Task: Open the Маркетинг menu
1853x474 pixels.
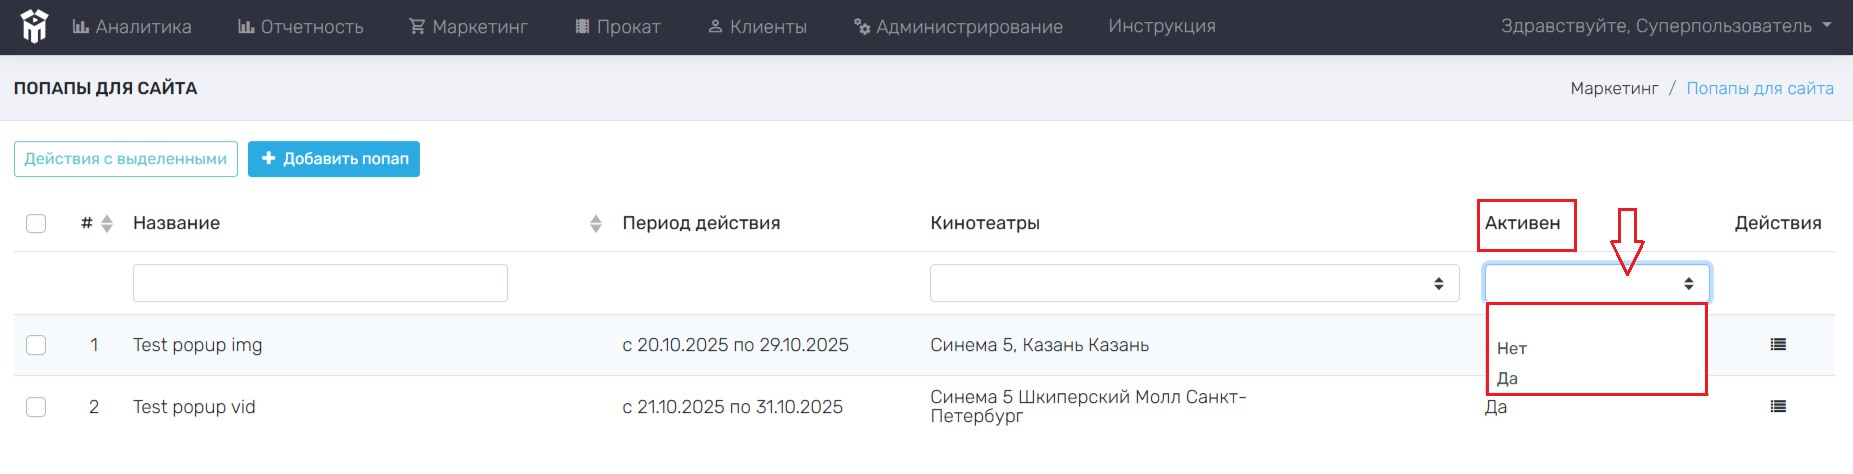Action: pos(468,27)
